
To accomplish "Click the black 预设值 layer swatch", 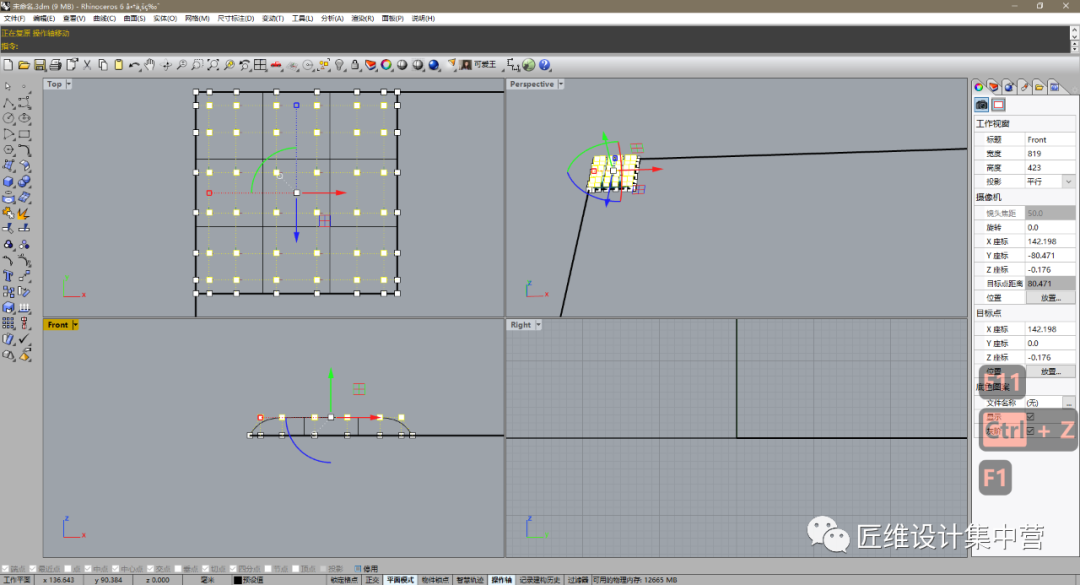I will (238, 580).
